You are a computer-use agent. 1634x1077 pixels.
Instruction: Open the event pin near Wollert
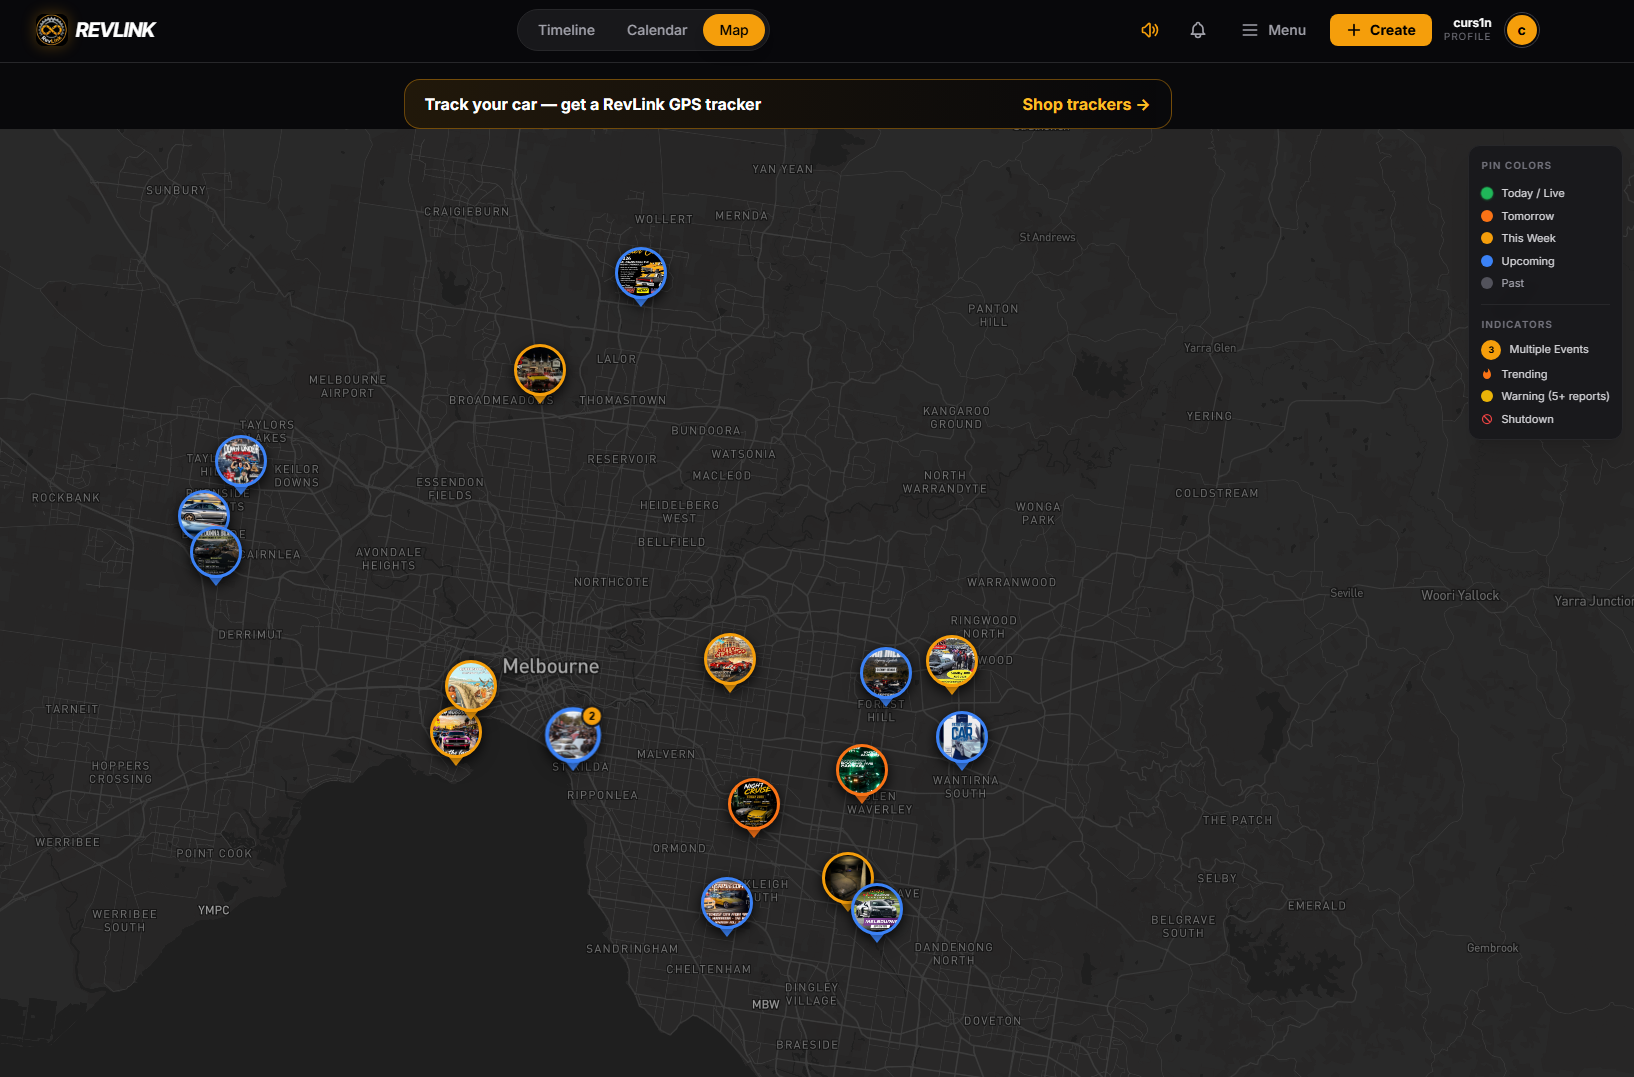(x=641, y=274)
